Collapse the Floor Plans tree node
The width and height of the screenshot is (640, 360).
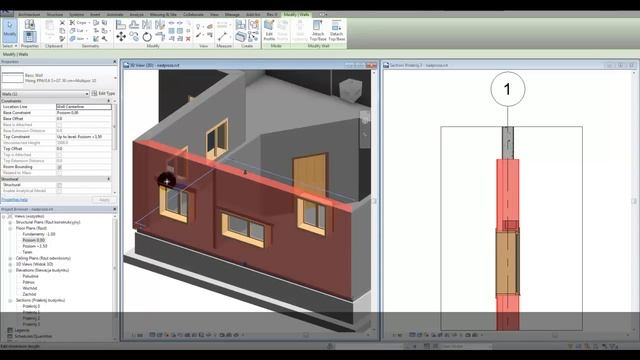pos(10,229)
